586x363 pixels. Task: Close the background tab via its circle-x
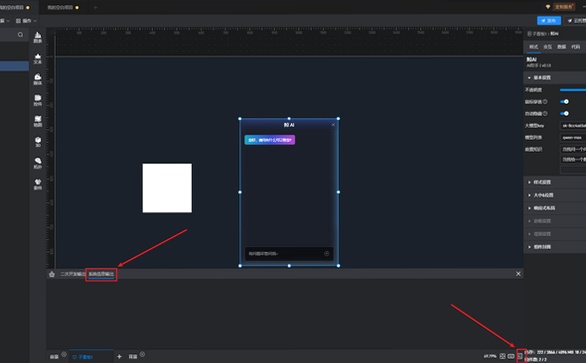click(142, 354)
